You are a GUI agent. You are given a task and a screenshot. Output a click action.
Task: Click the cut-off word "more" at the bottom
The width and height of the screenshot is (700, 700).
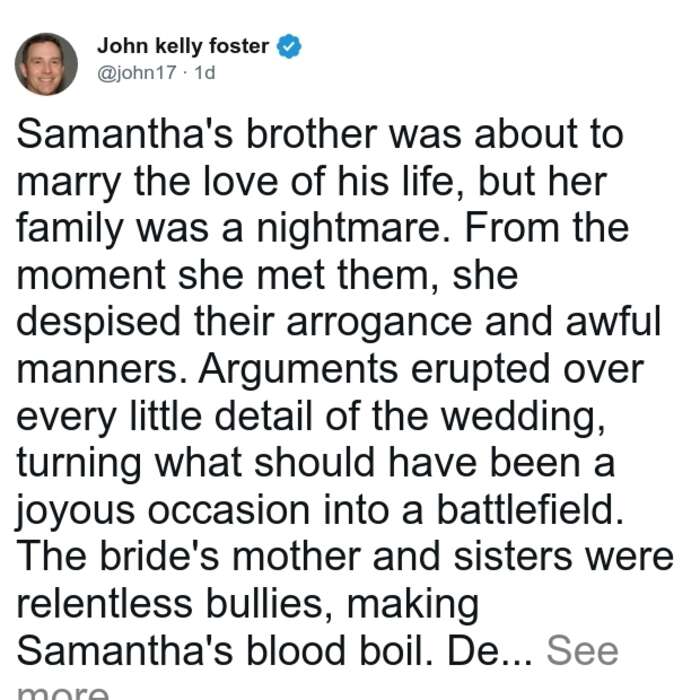pyautogui.click(x=62, y=692)
